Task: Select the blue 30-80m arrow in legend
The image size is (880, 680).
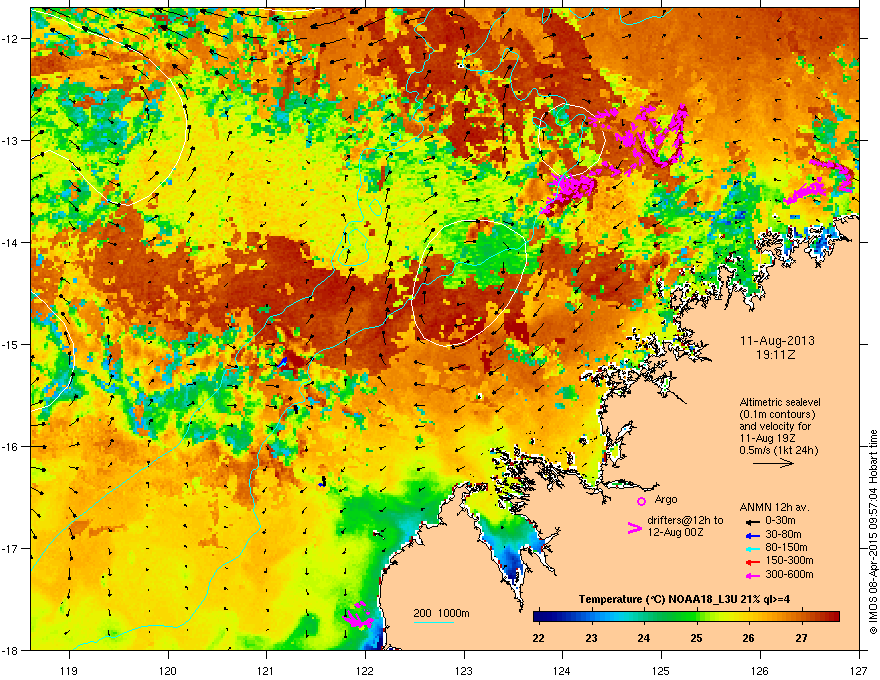Action: 753,535
